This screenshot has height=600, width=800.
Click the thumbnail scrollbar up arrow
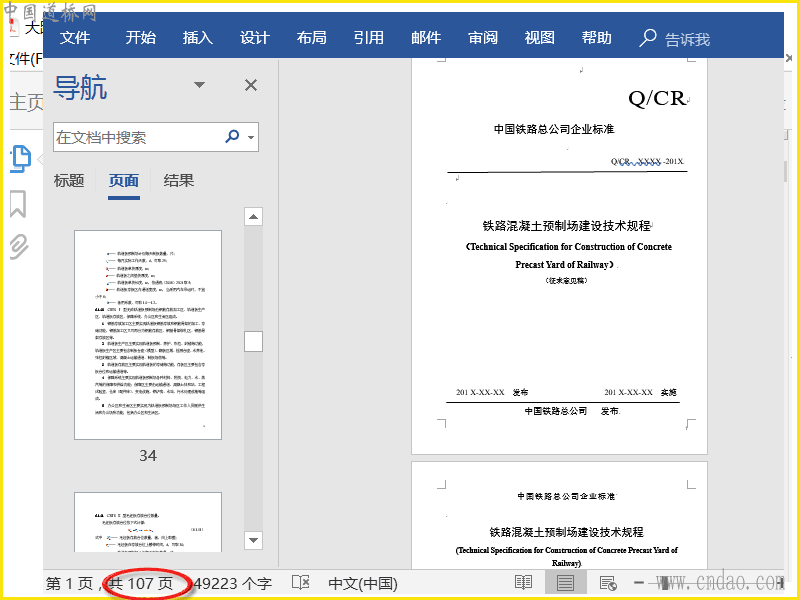(x=254, y=217)
